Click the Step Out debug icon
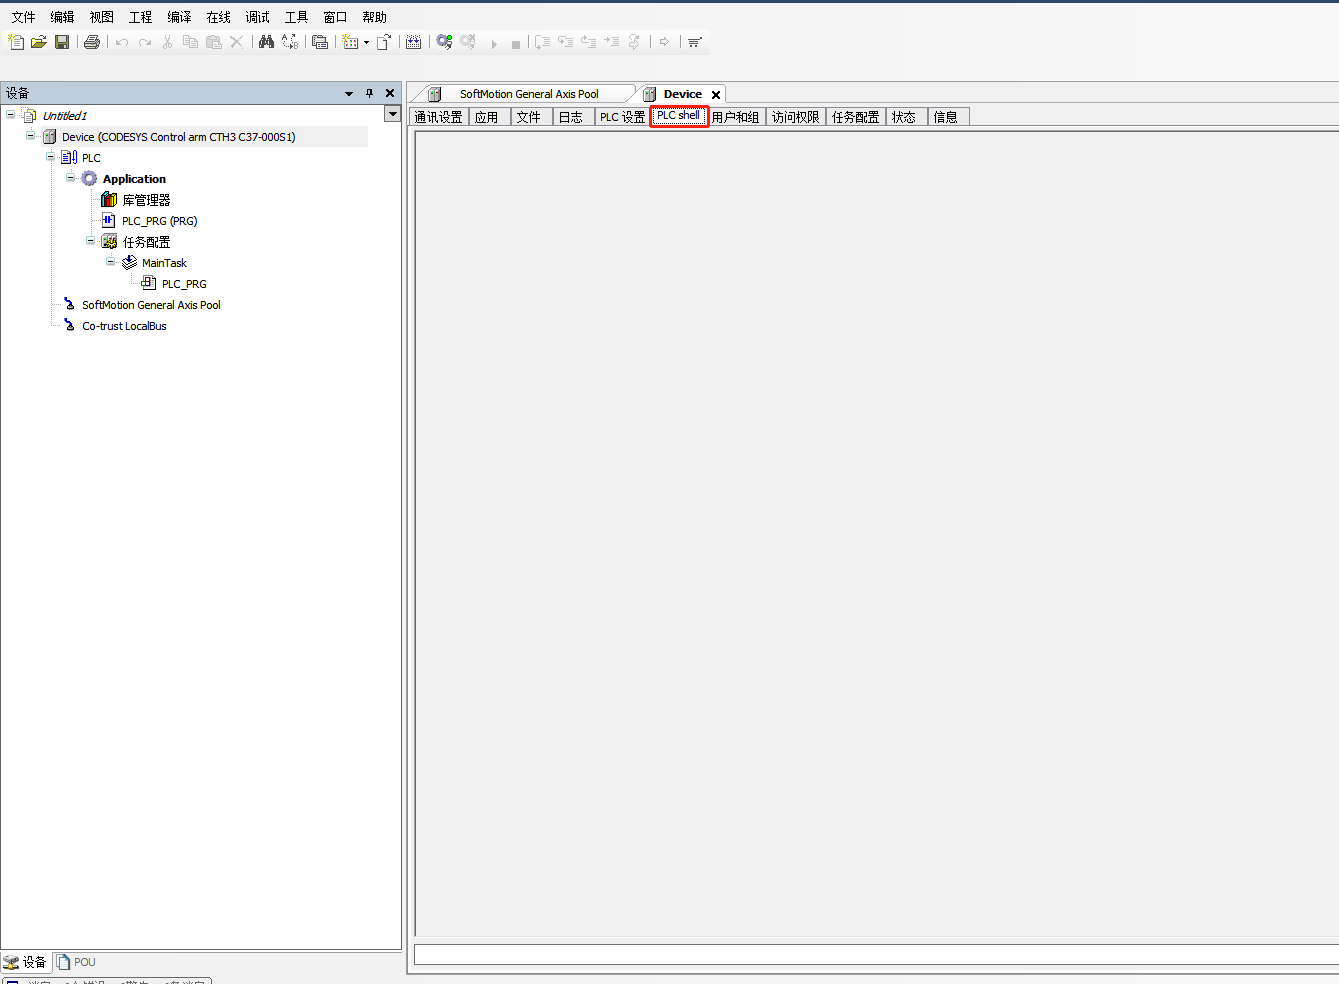1339x984 pixels. 588,42
